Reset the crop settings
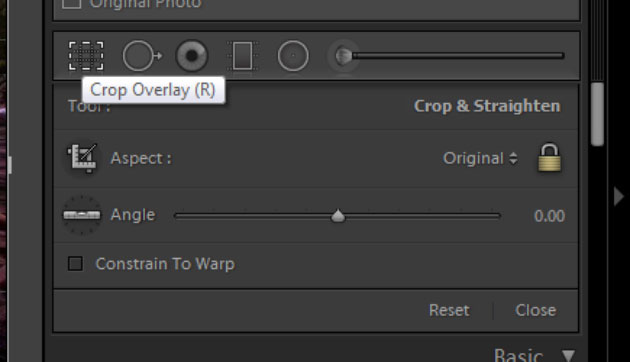The width and height of the screenshot is (630, 362). [449, 310]
